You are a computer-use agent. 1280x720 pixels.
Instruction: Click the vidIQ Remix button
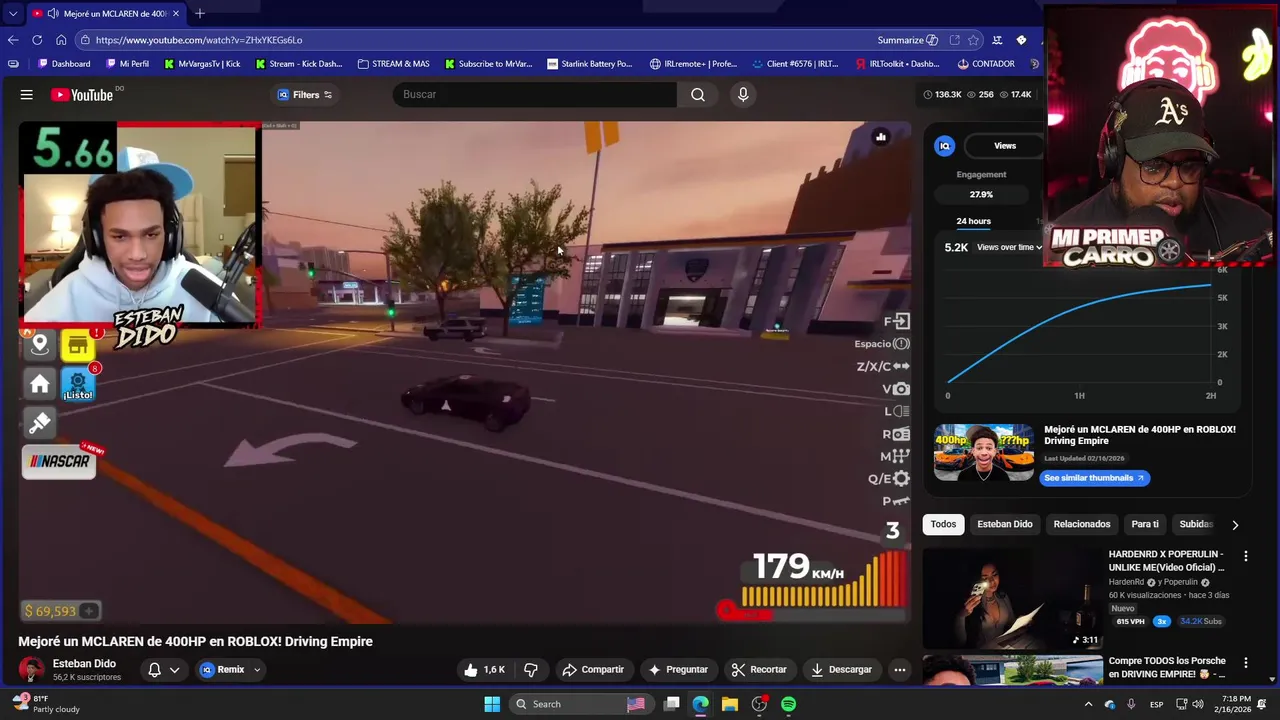point(223,670)
